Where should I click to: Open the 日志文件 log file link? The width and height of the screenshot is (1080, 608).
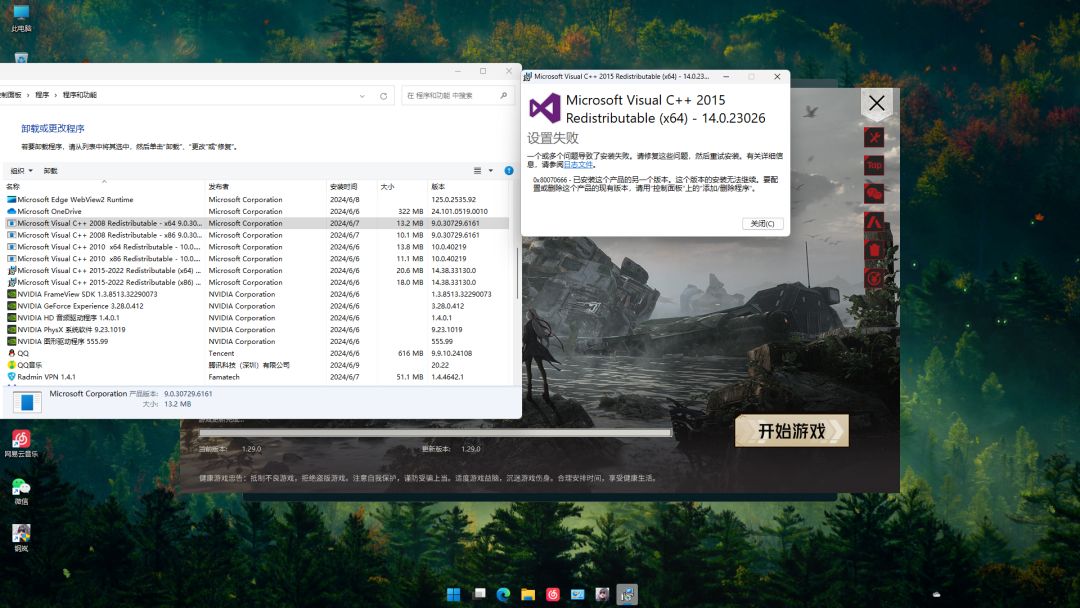click(578, 165)
